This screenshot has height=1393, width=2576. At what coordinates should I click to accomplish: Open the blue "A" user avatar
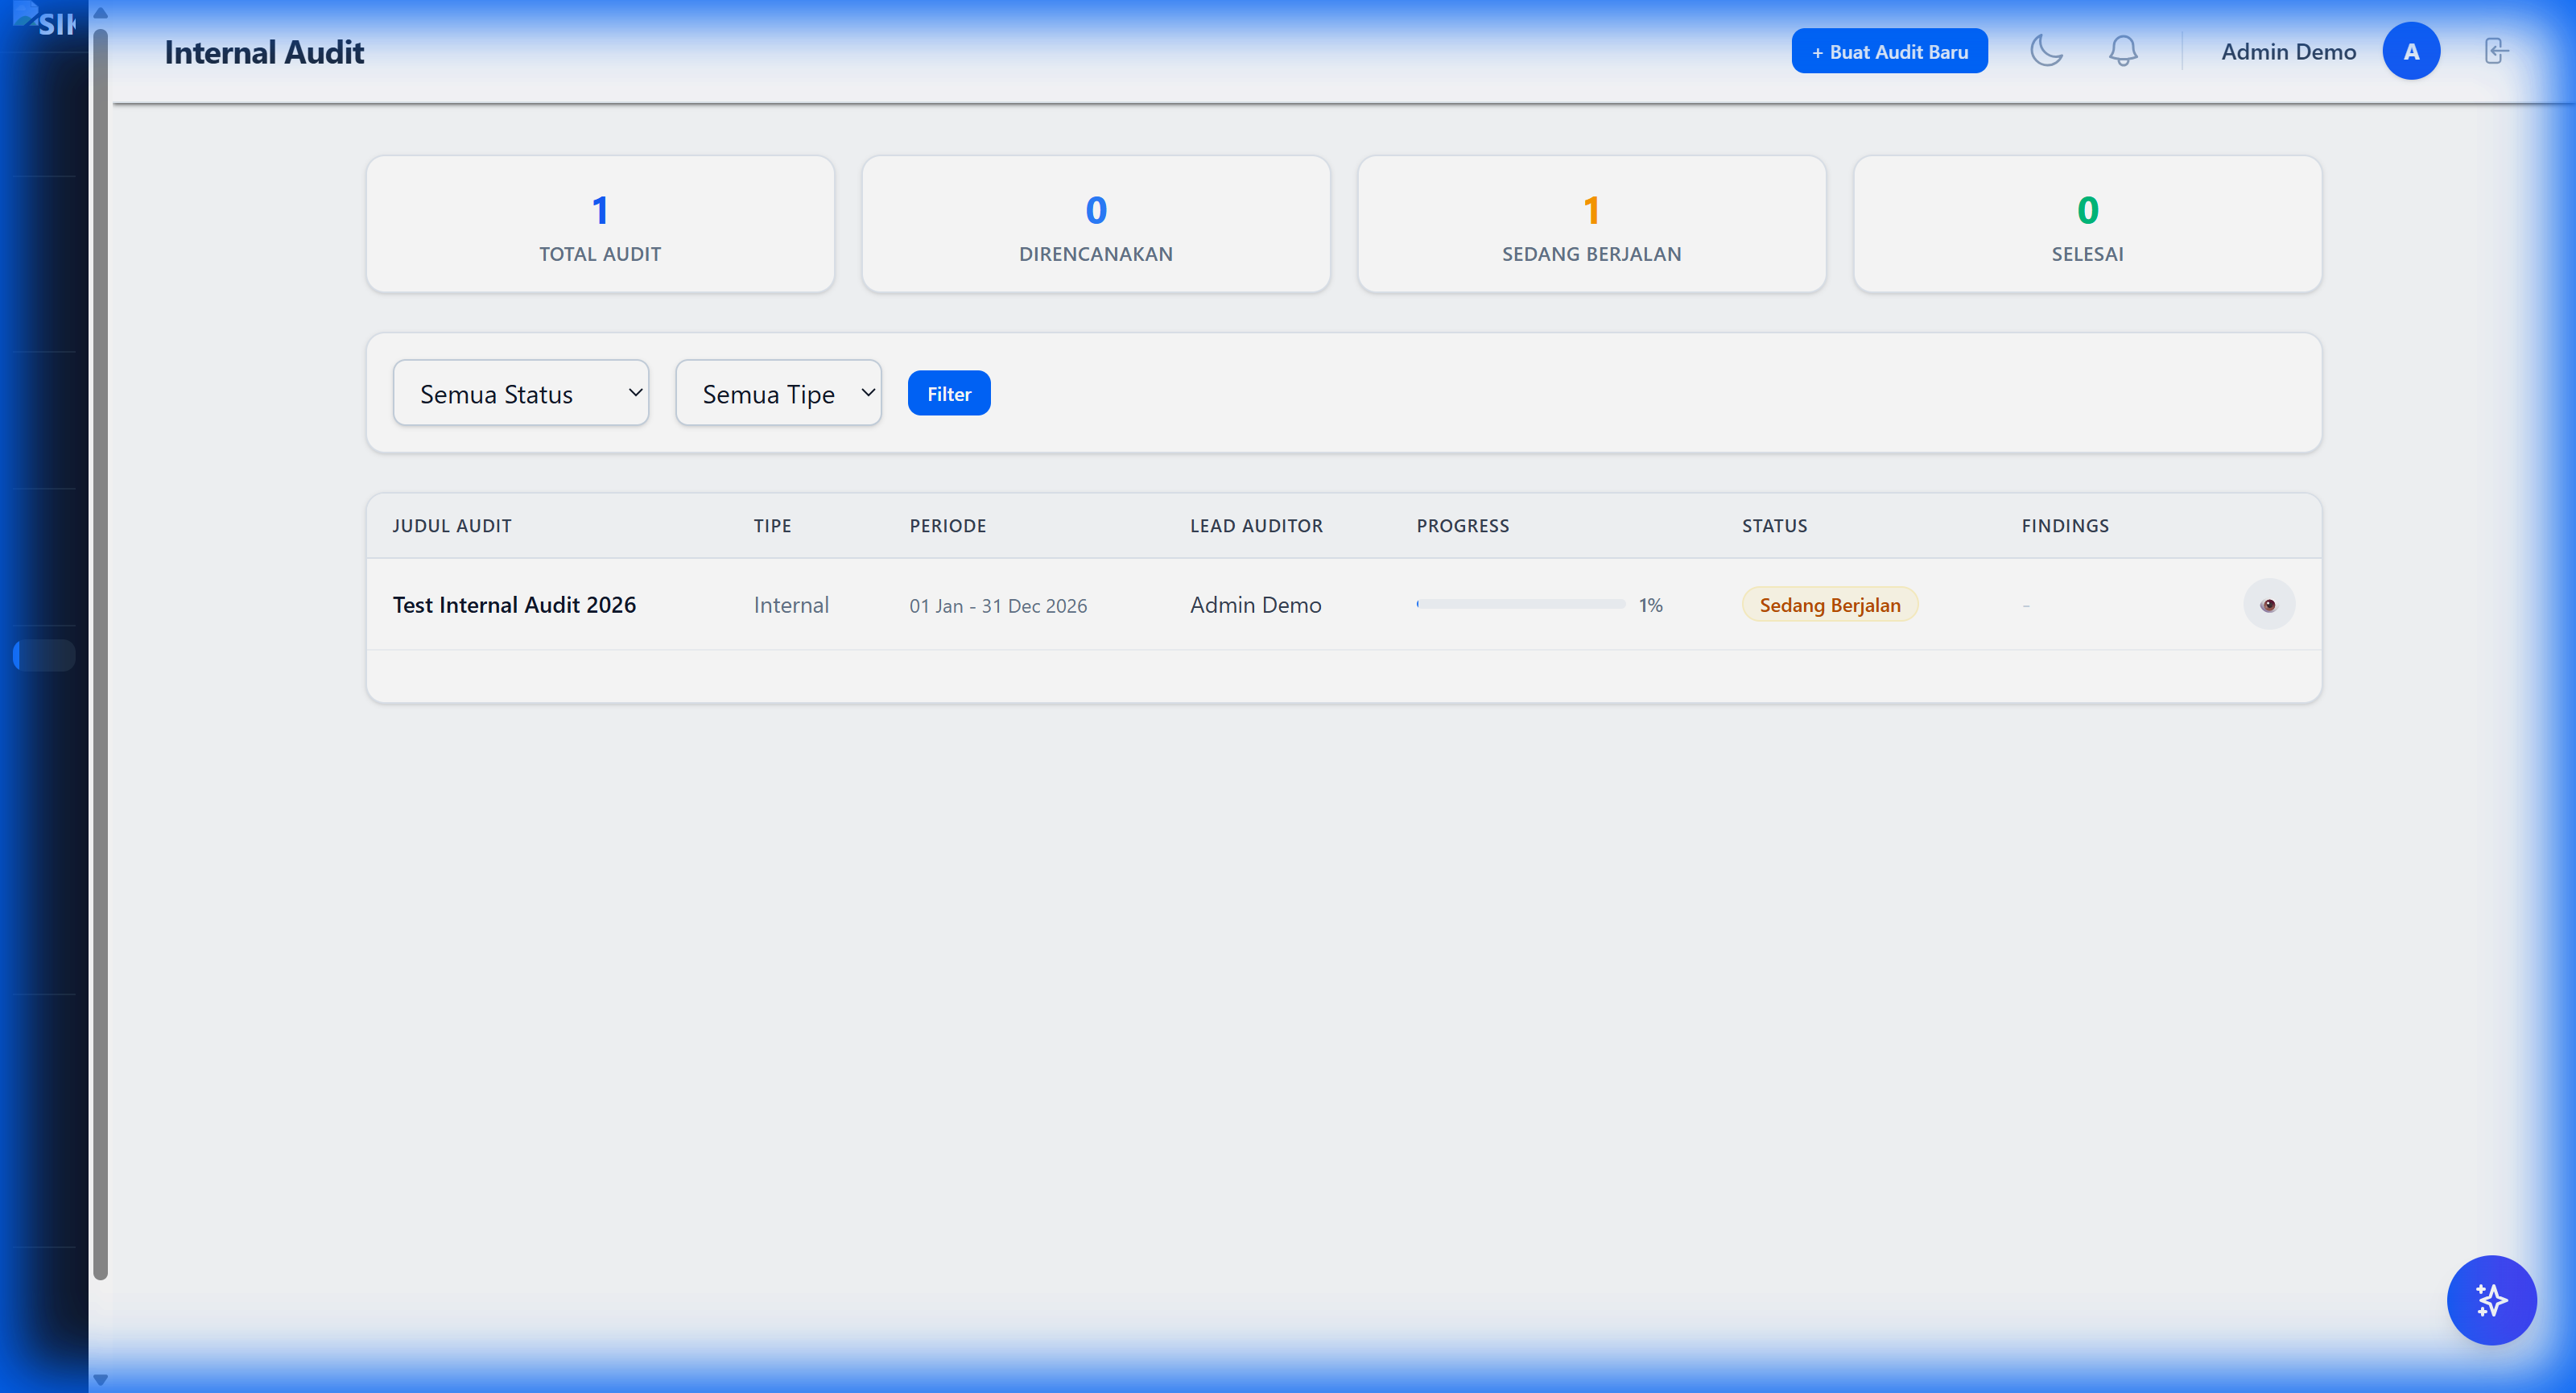pyautogui.click(x=2410, y=51)
